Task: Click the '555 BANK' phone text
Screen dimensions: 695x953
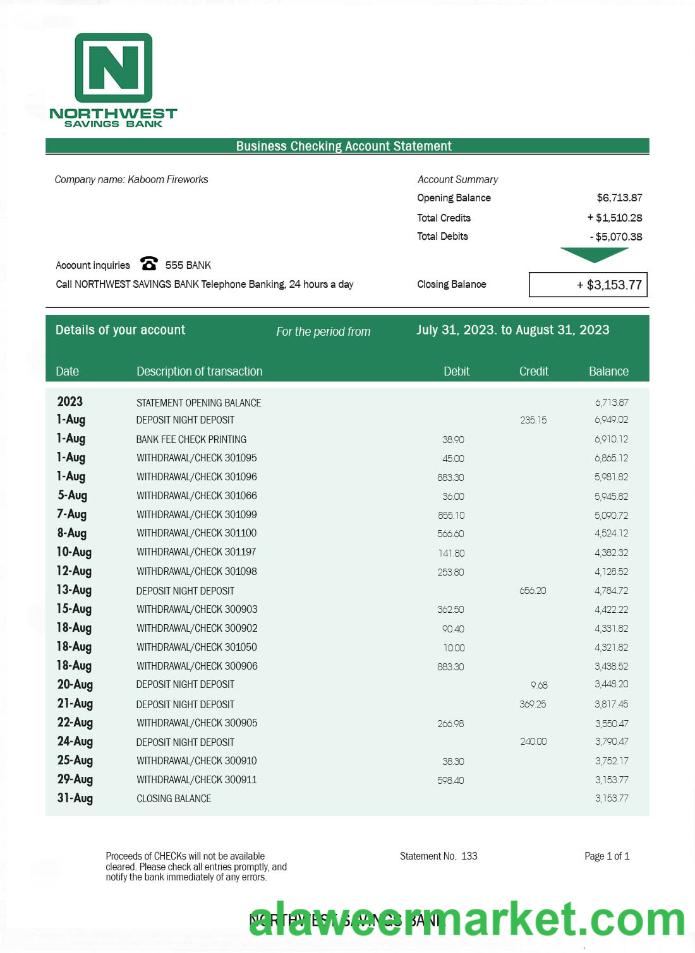Action: pos(188,265)
